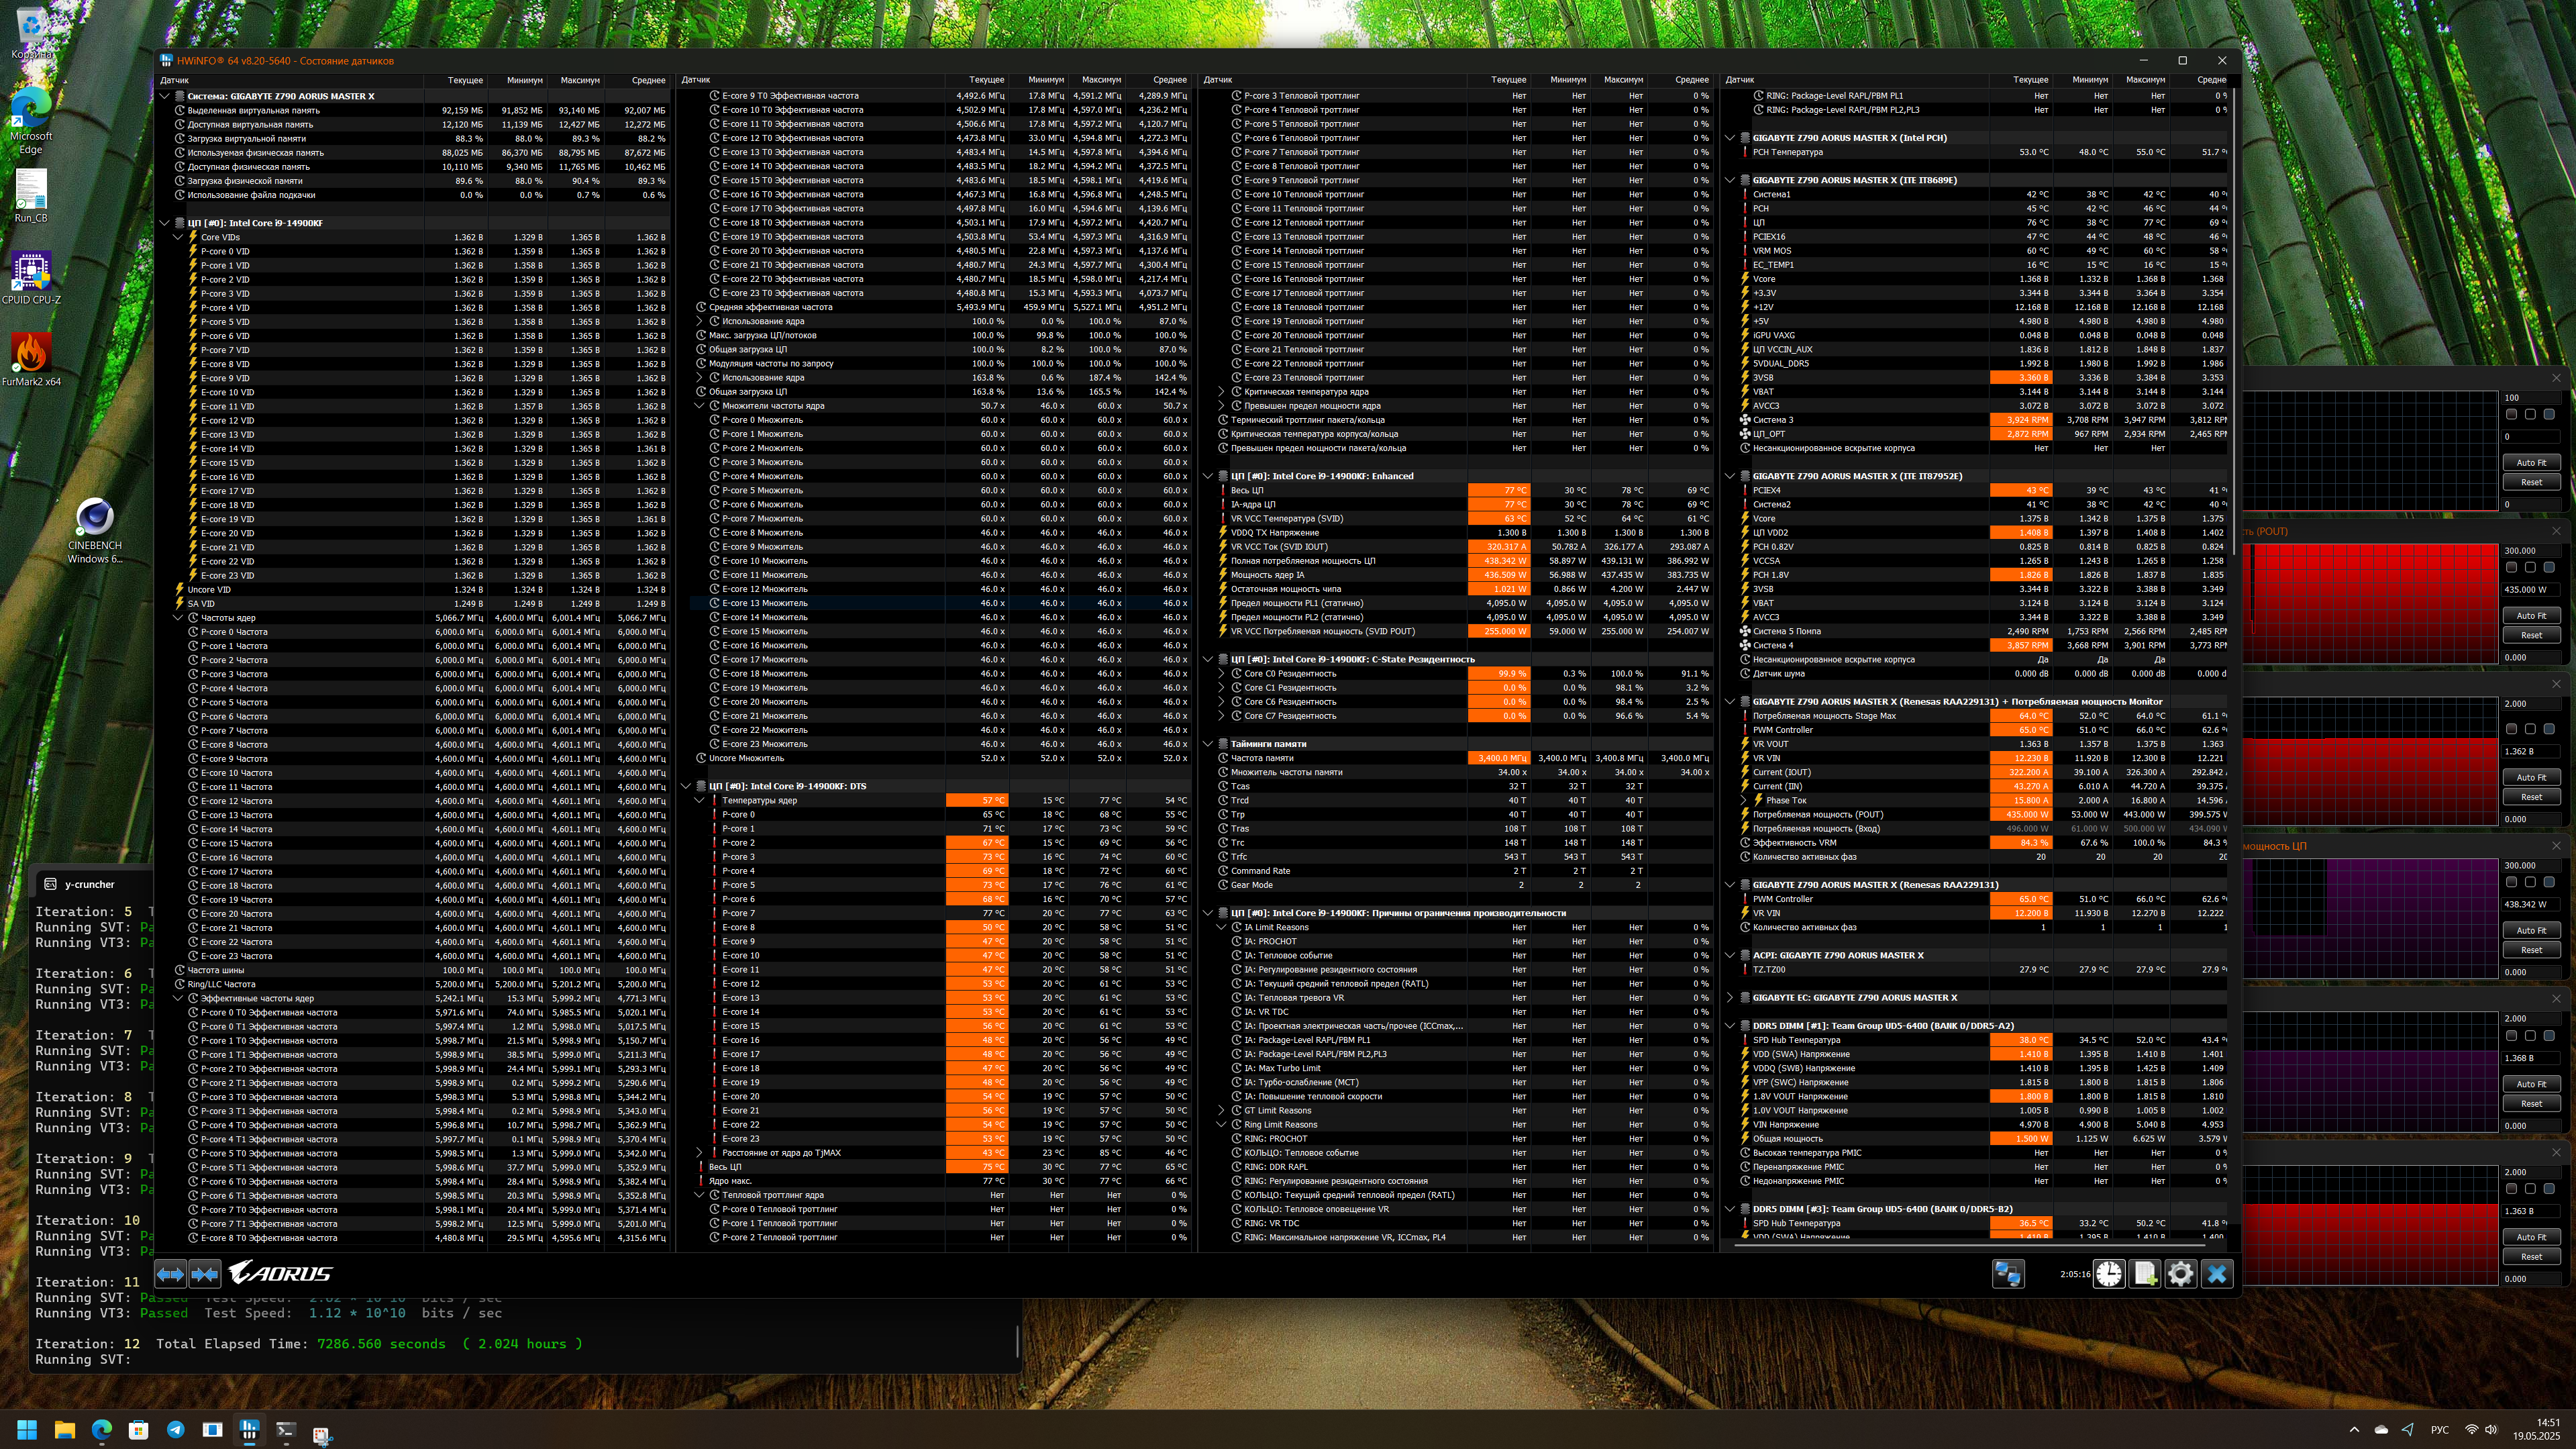
Task: Open HWiNFO sensor settings gear
Action: pyautogui.click(x=2180, y=1273)
